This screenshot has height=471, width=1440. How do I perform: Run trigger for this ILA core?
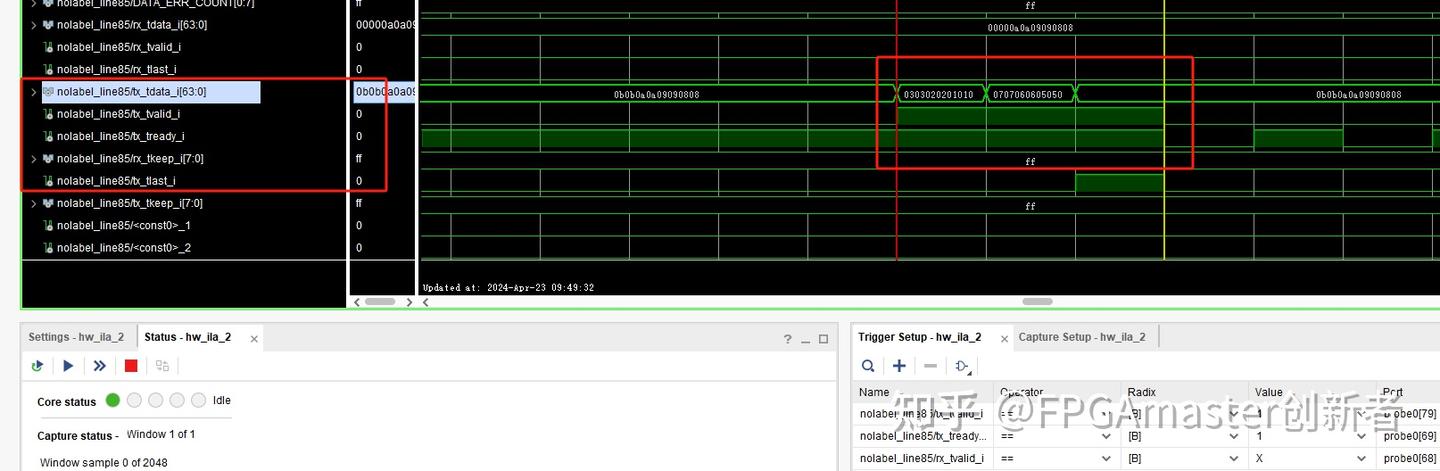pyautogui.click(x=68, y=366)
